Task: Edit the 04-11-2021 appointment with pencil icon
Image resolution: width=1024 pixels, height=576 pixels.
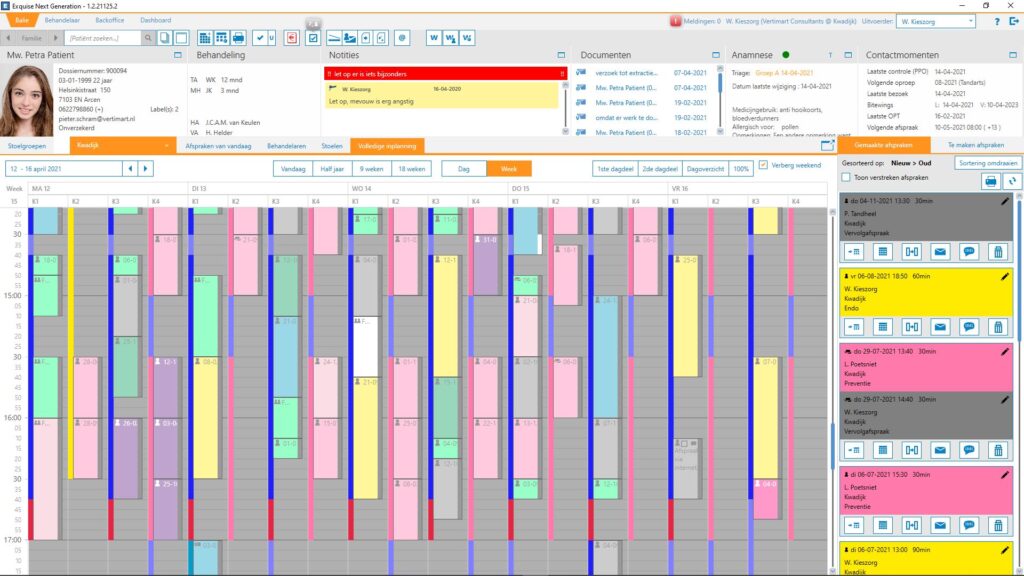Action: (1004, 201)
